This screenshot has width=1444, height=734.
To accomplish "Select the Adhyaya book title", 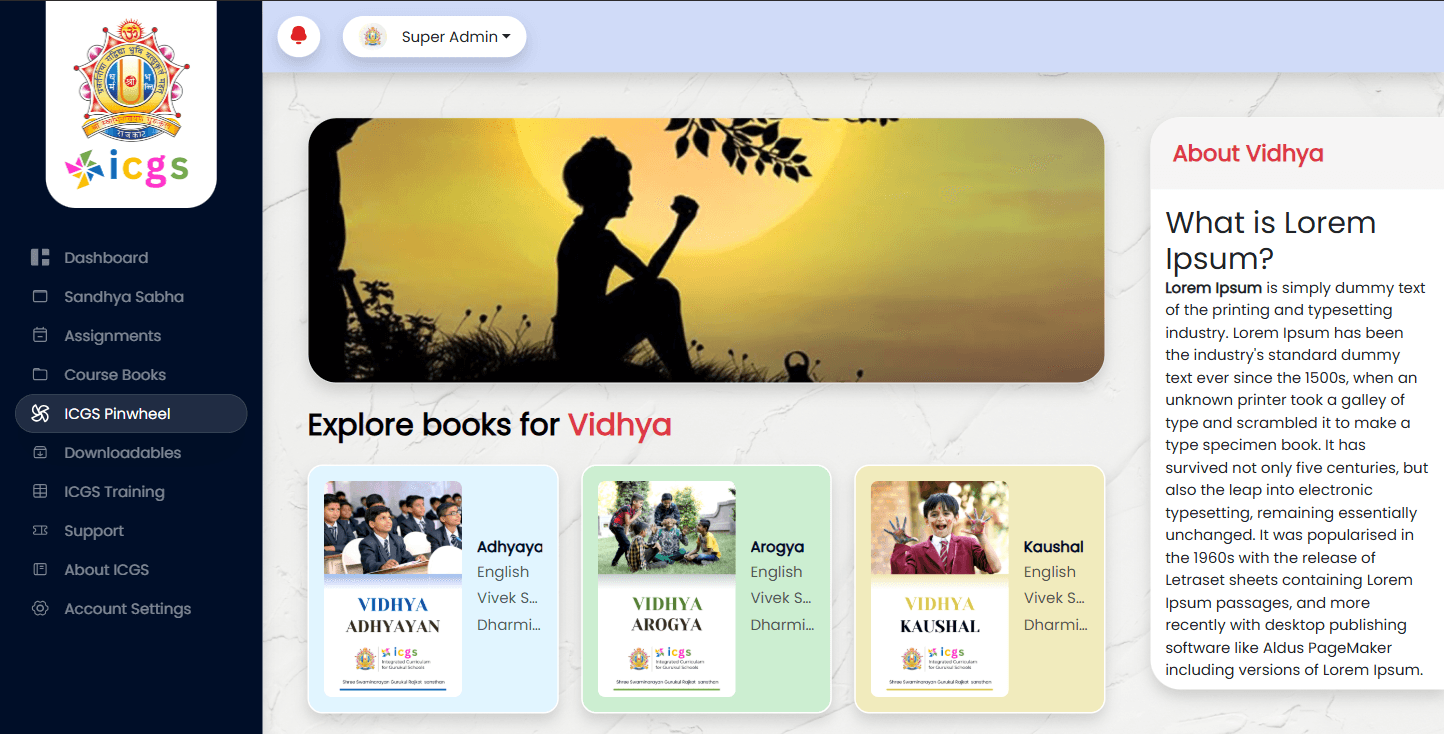I will coord(510,547).
